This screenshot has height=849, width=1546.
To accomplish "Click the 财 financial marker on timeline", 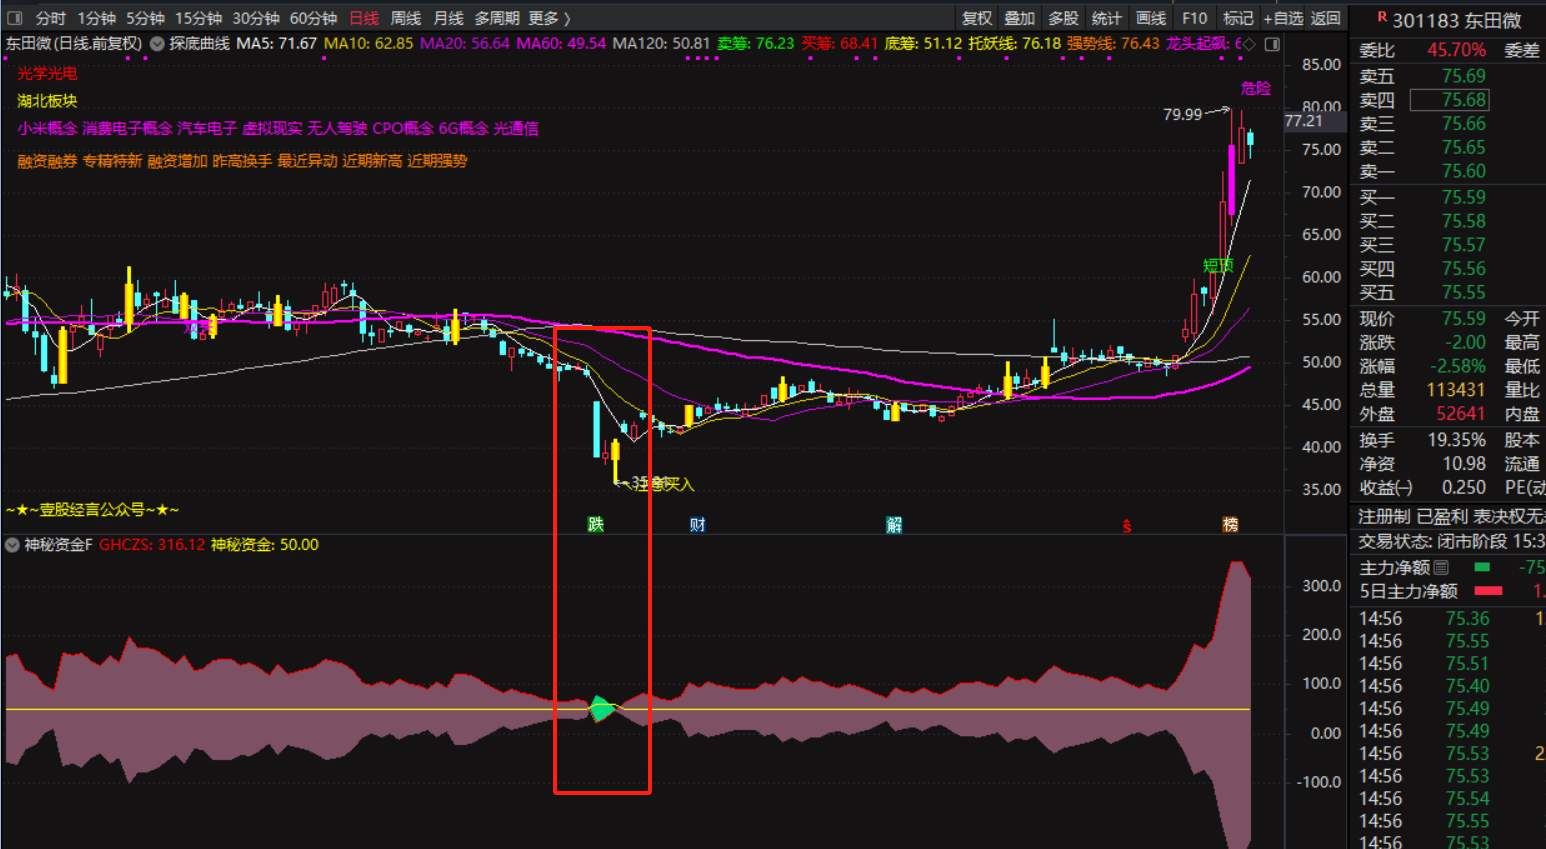I will coord(698,524).
